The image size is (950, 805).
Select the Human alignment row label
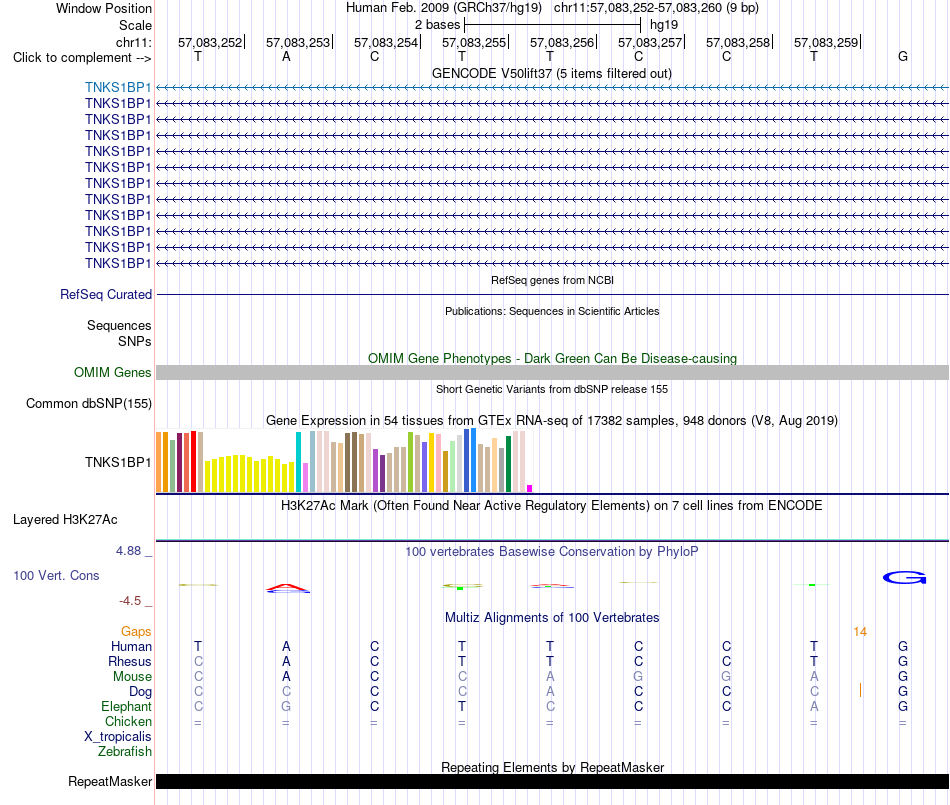131,646
